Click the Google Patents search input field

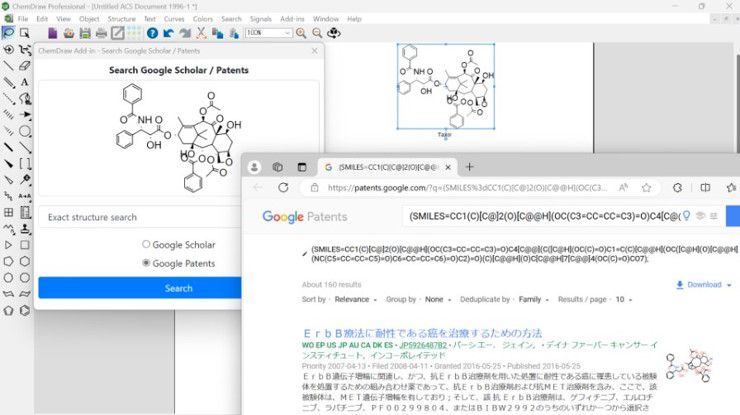pos(540,216)
